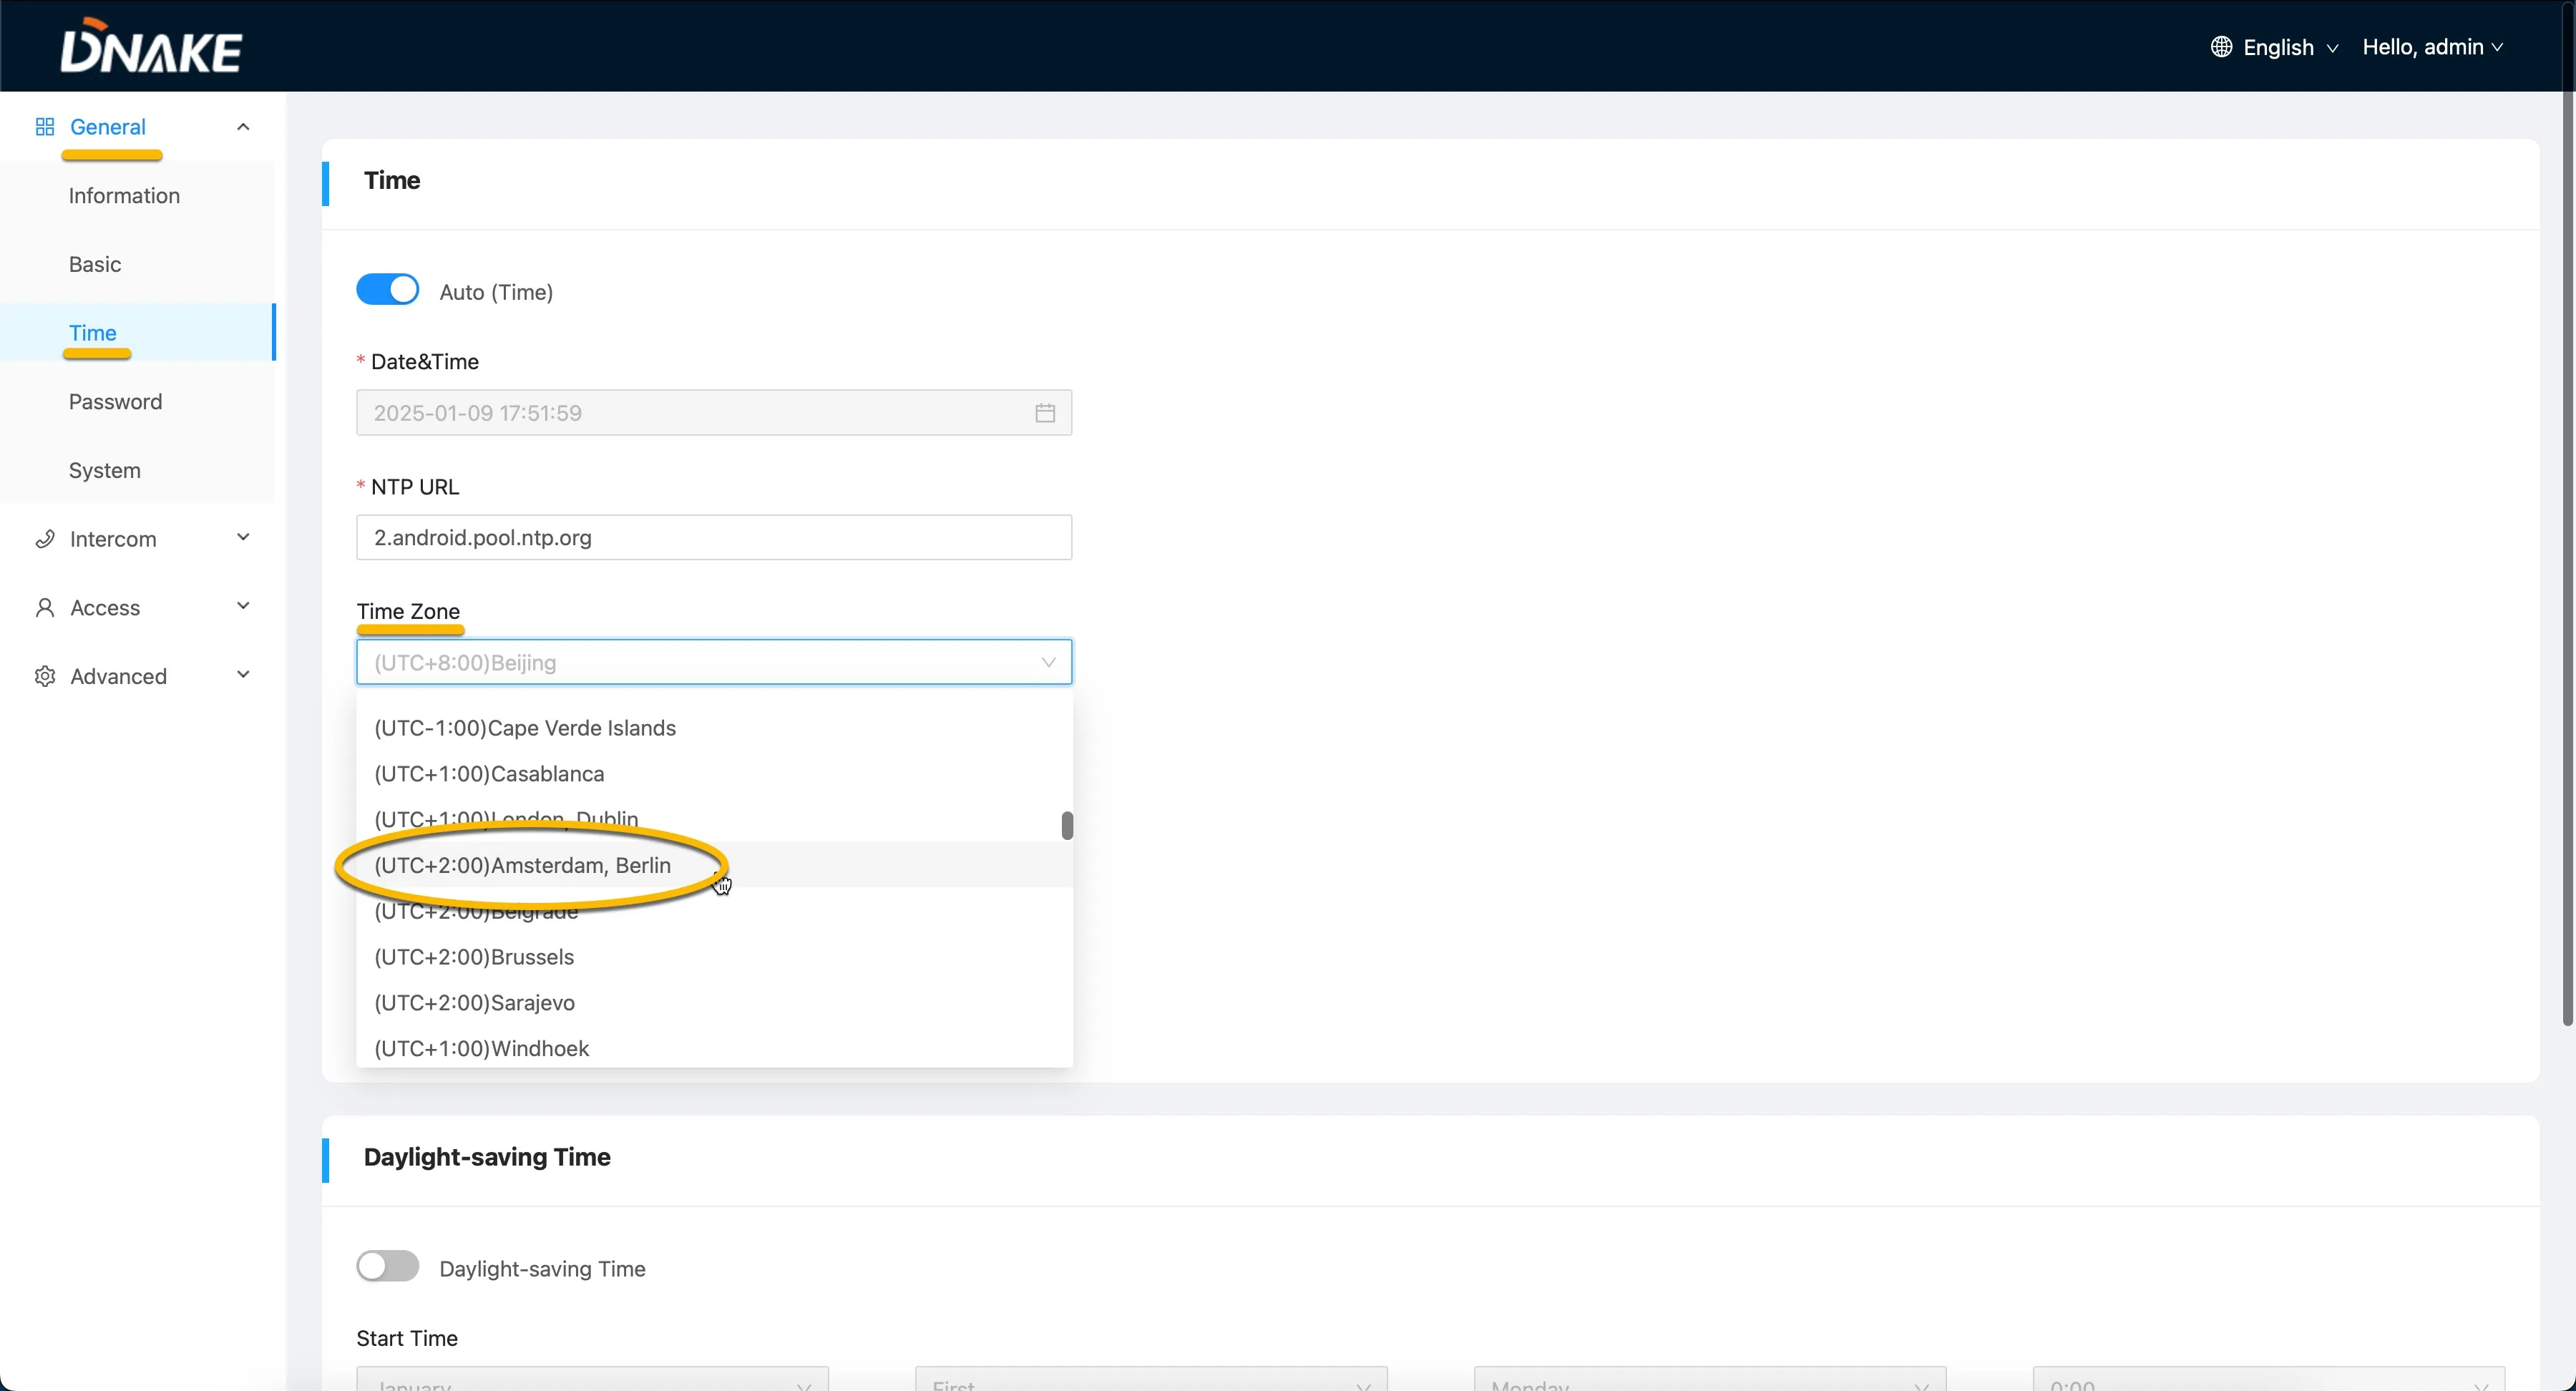2576x1391 pixels.
Task: Choose (UTC+1:00)Windhoek time zone
Action: pos(714,1048)
